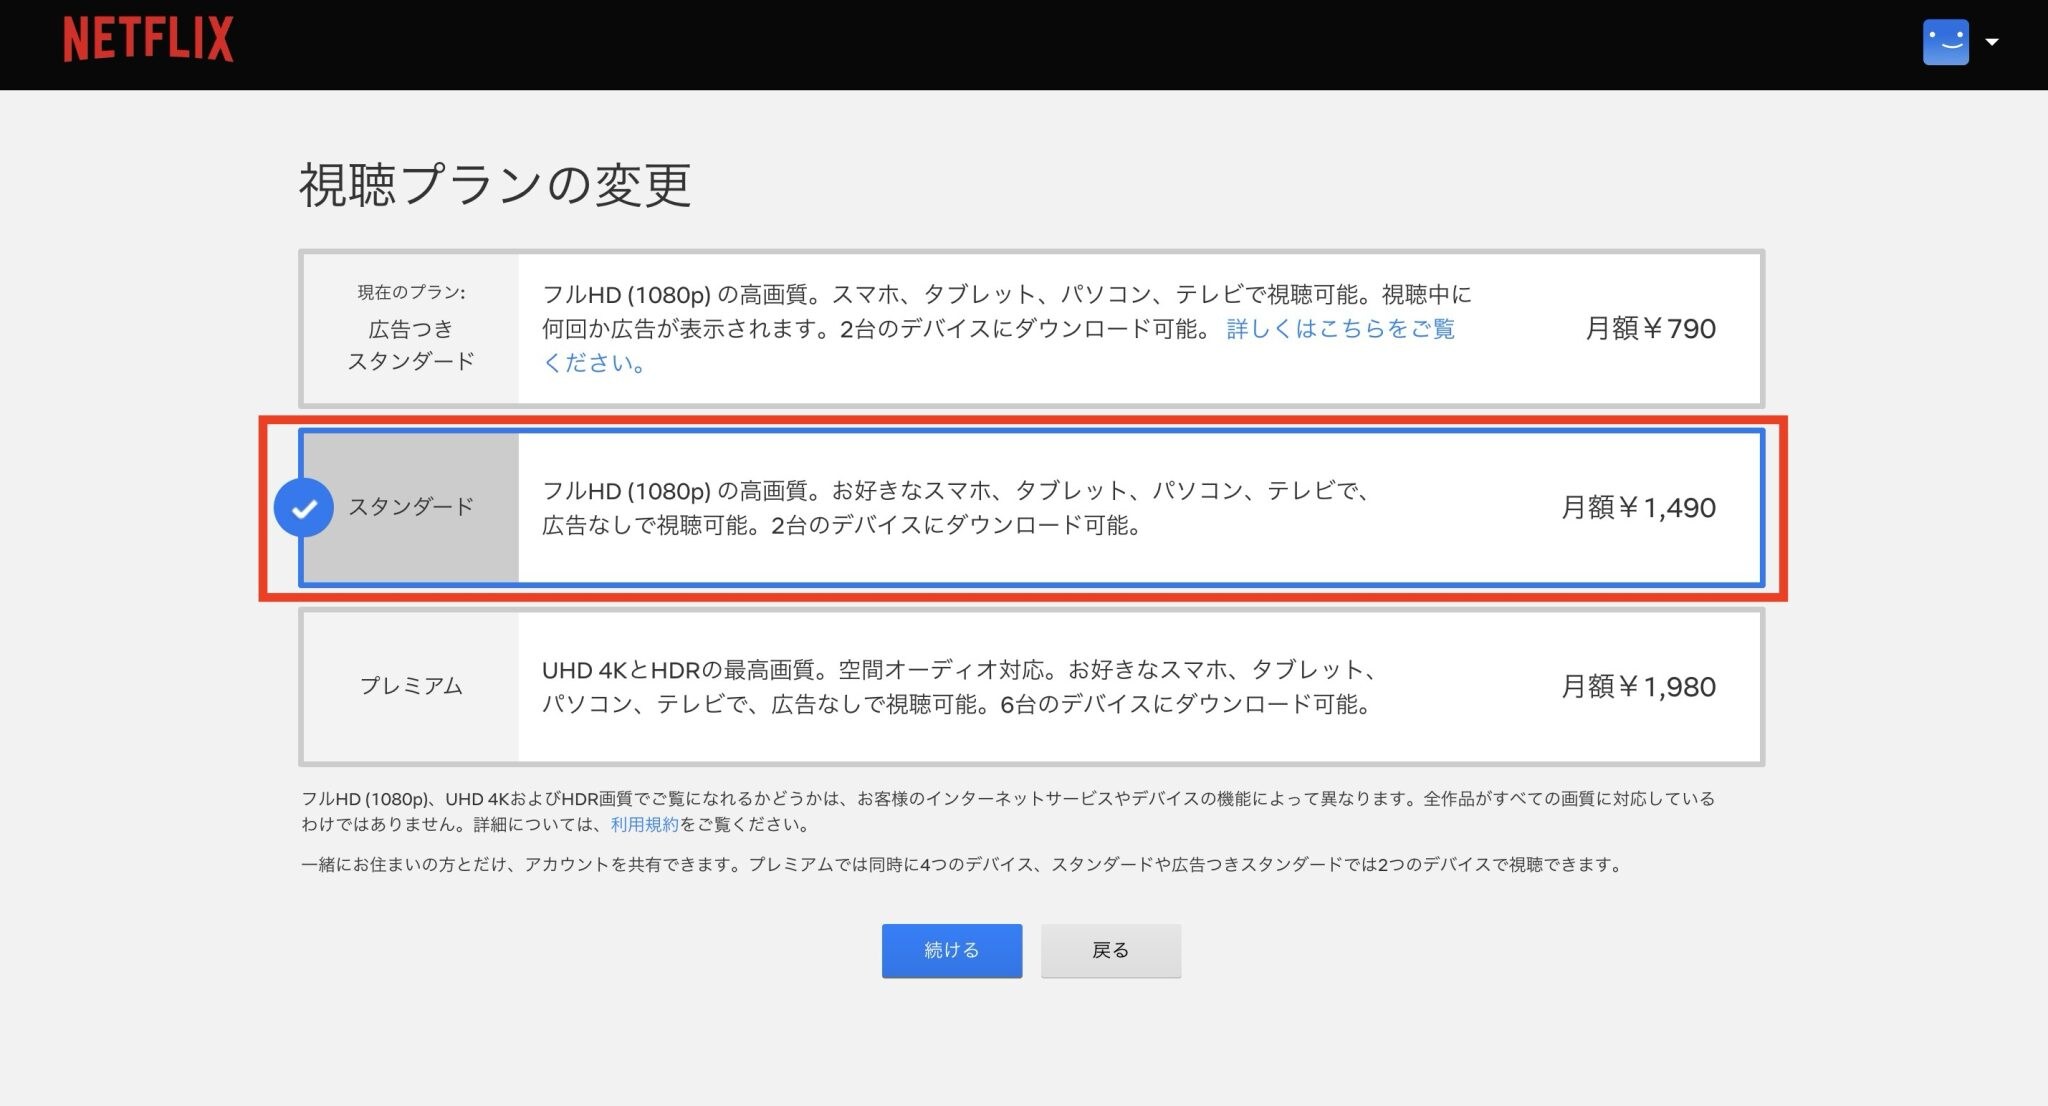Click the 戻る button
2048x1106 pixels.
pyautogui.click(x=1110, y=950)
